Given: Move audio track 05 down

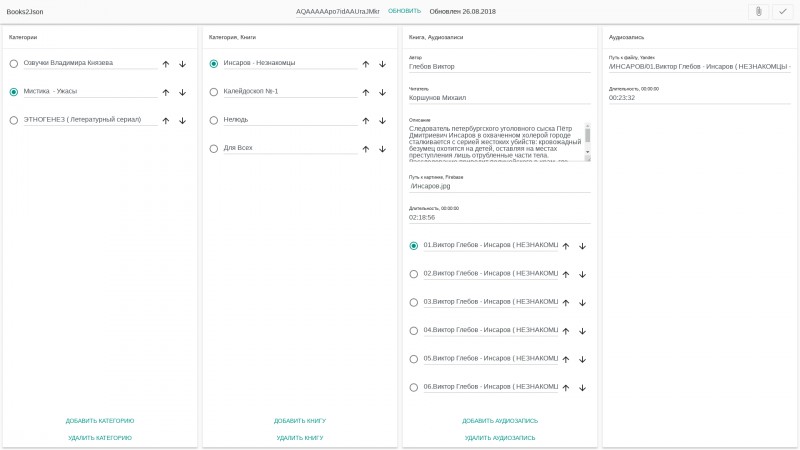Looking at the screenshot, I should click(x=582, y=358).
